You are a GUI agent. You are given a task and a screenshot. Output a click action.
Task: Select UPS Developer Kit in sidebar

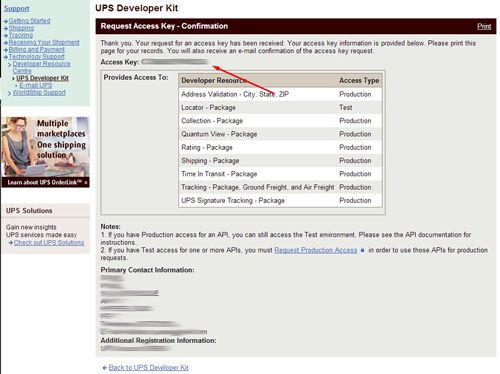42,78
